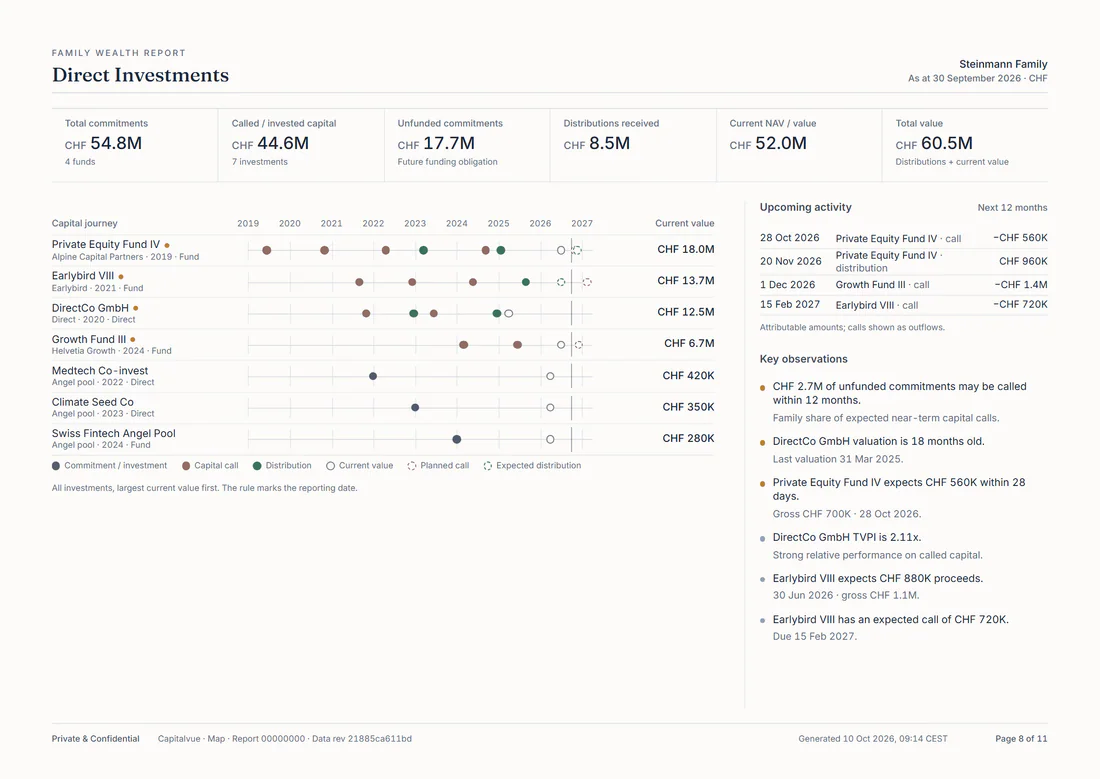Select Growth Fund III's current value circle
Image resolution: width=1100 pixels, height=779 pixels.
coord(561,345)
